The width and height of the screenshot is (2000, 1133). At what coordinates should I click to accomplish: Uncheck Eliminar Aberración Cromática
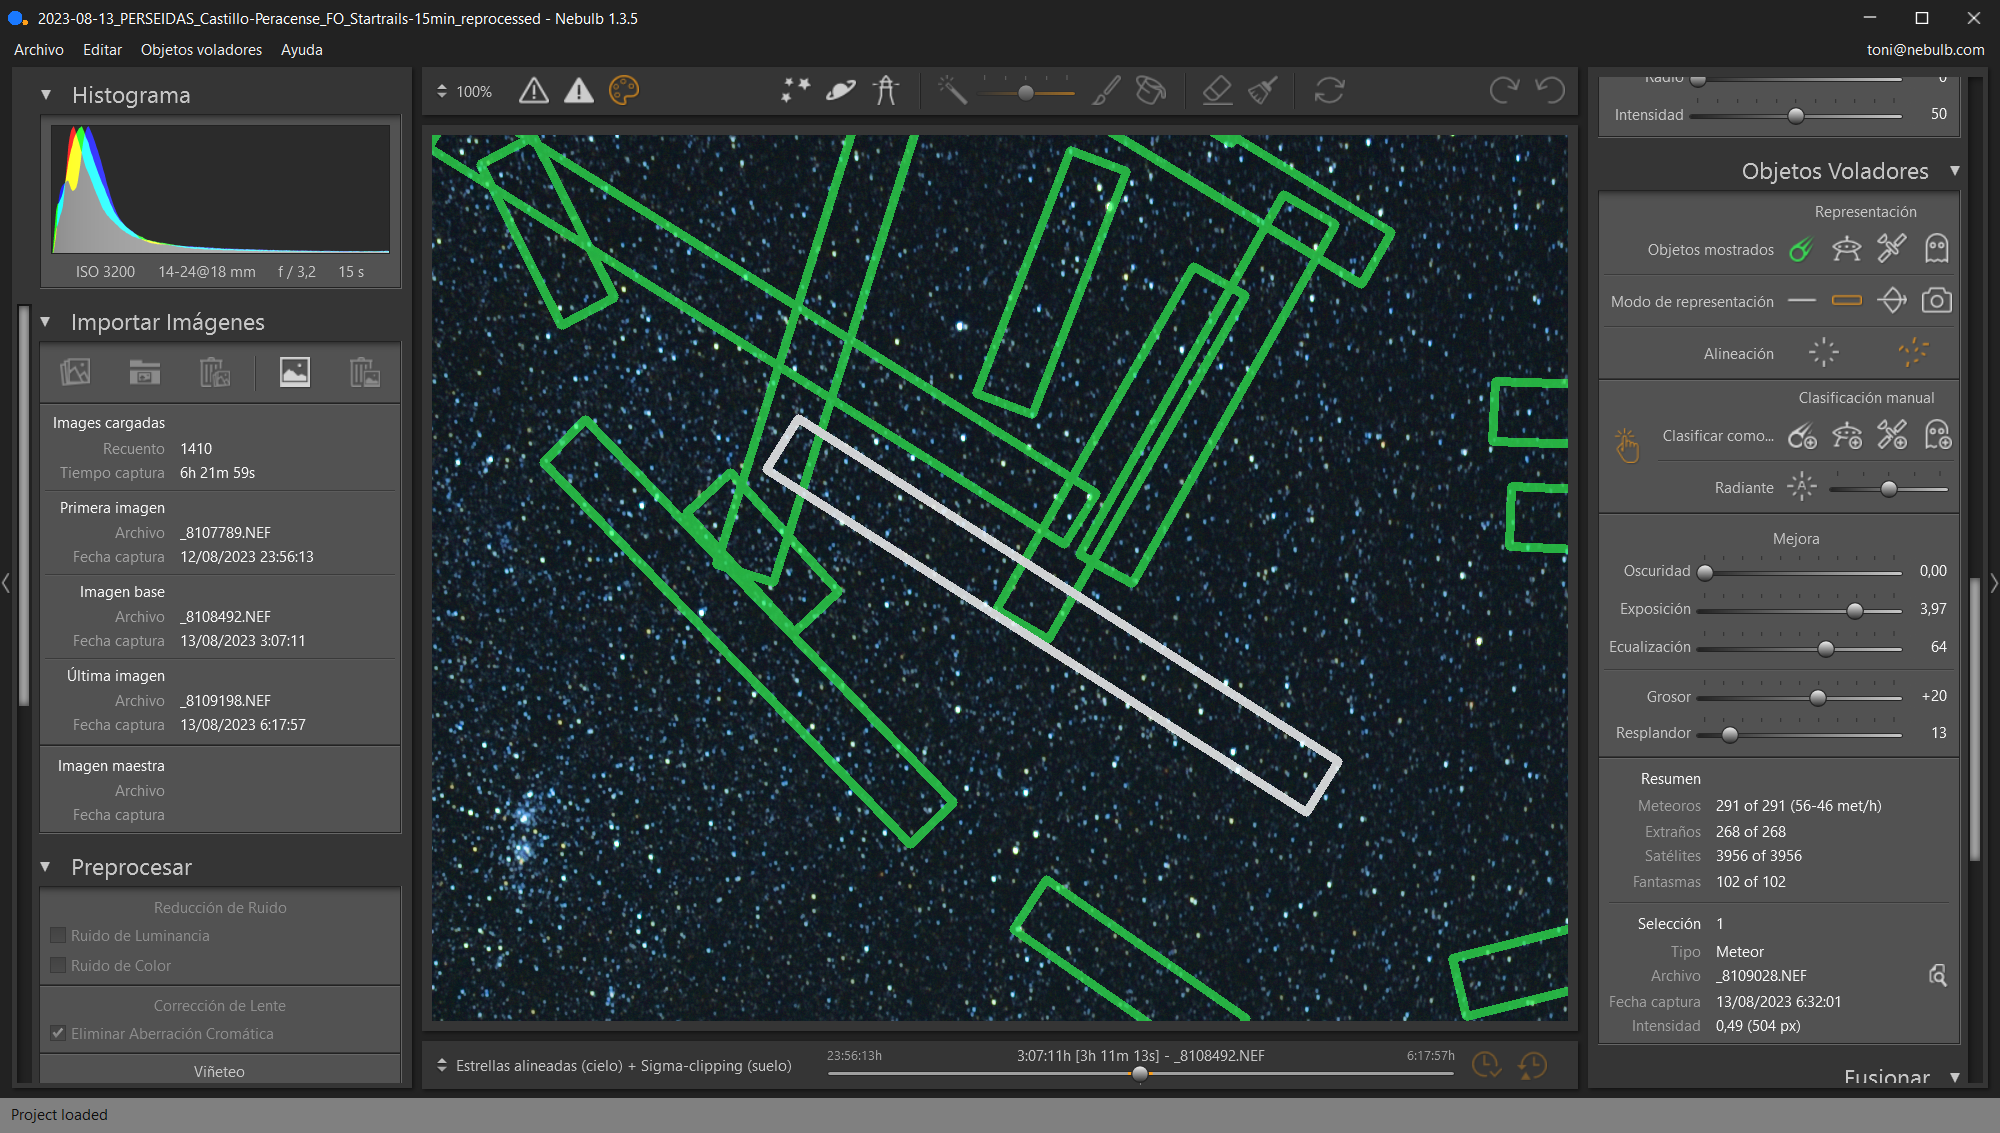58,1034
